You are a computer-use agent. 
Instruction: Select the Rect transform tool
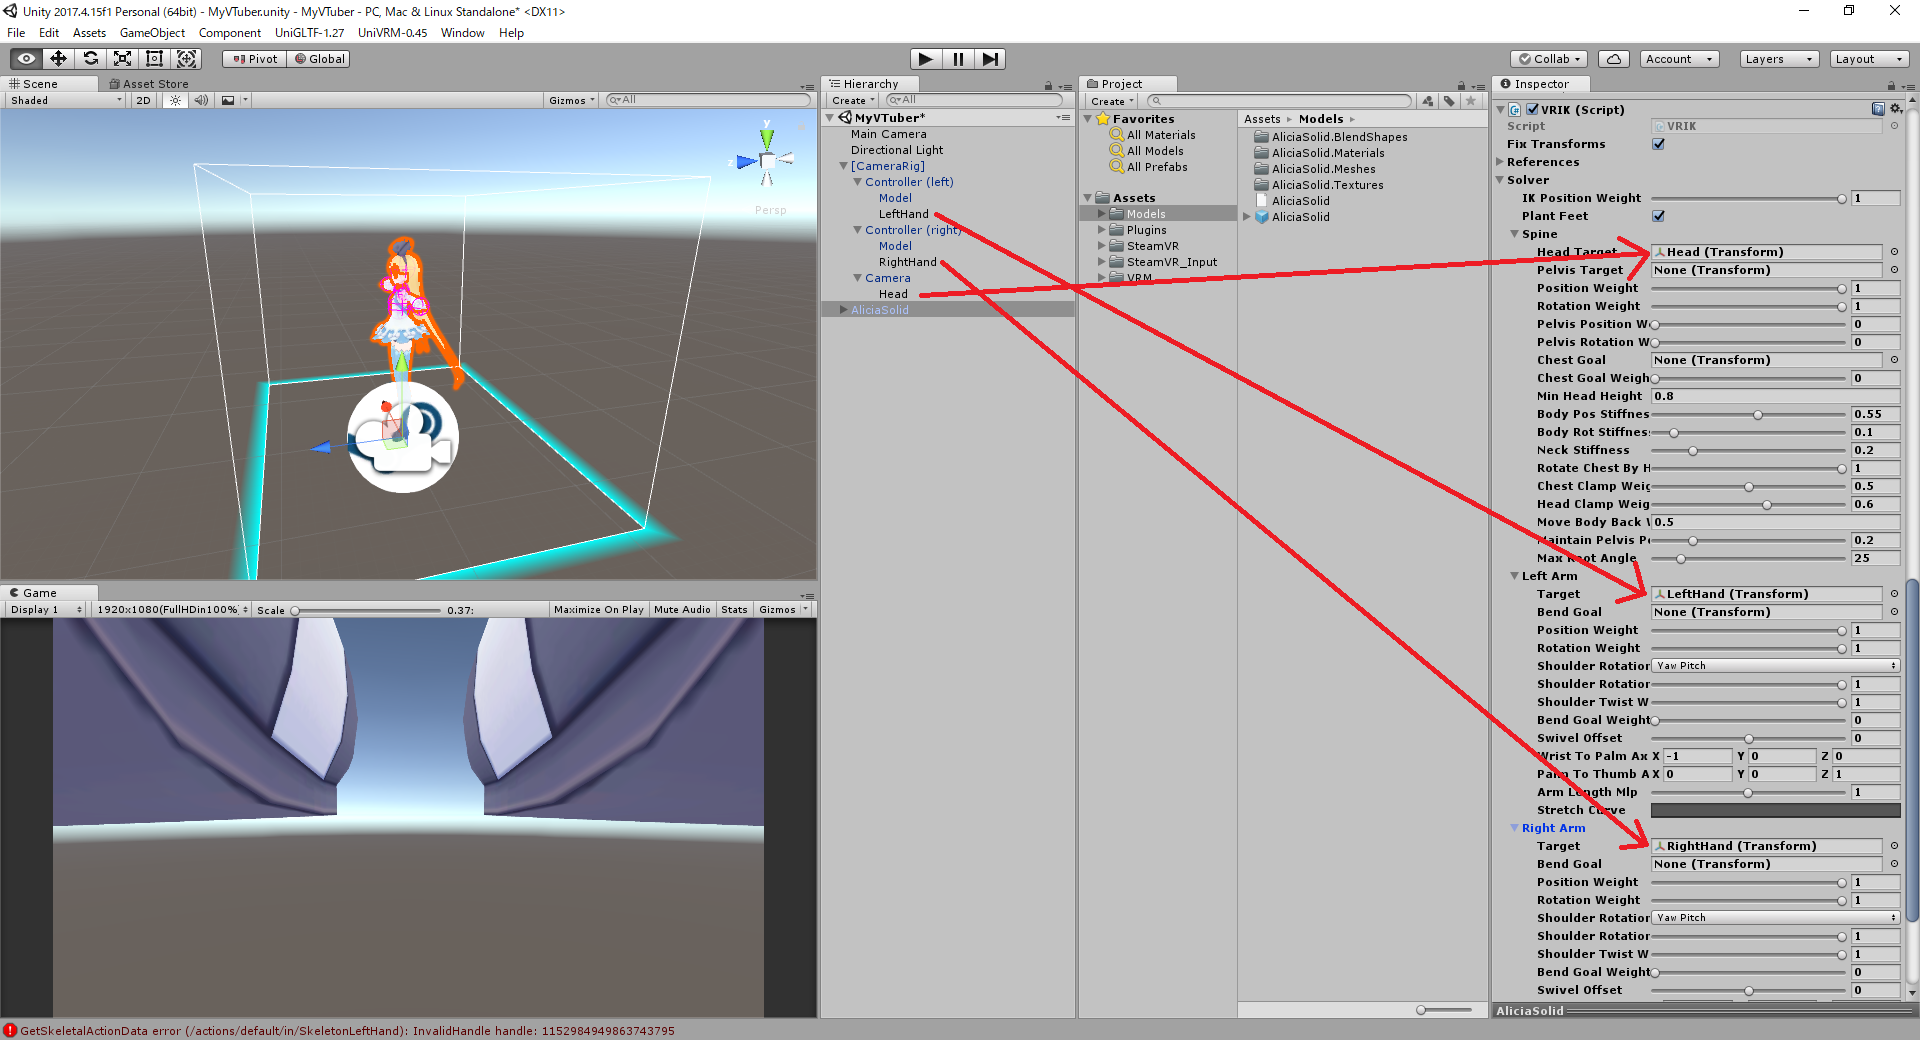click(154, 58)
